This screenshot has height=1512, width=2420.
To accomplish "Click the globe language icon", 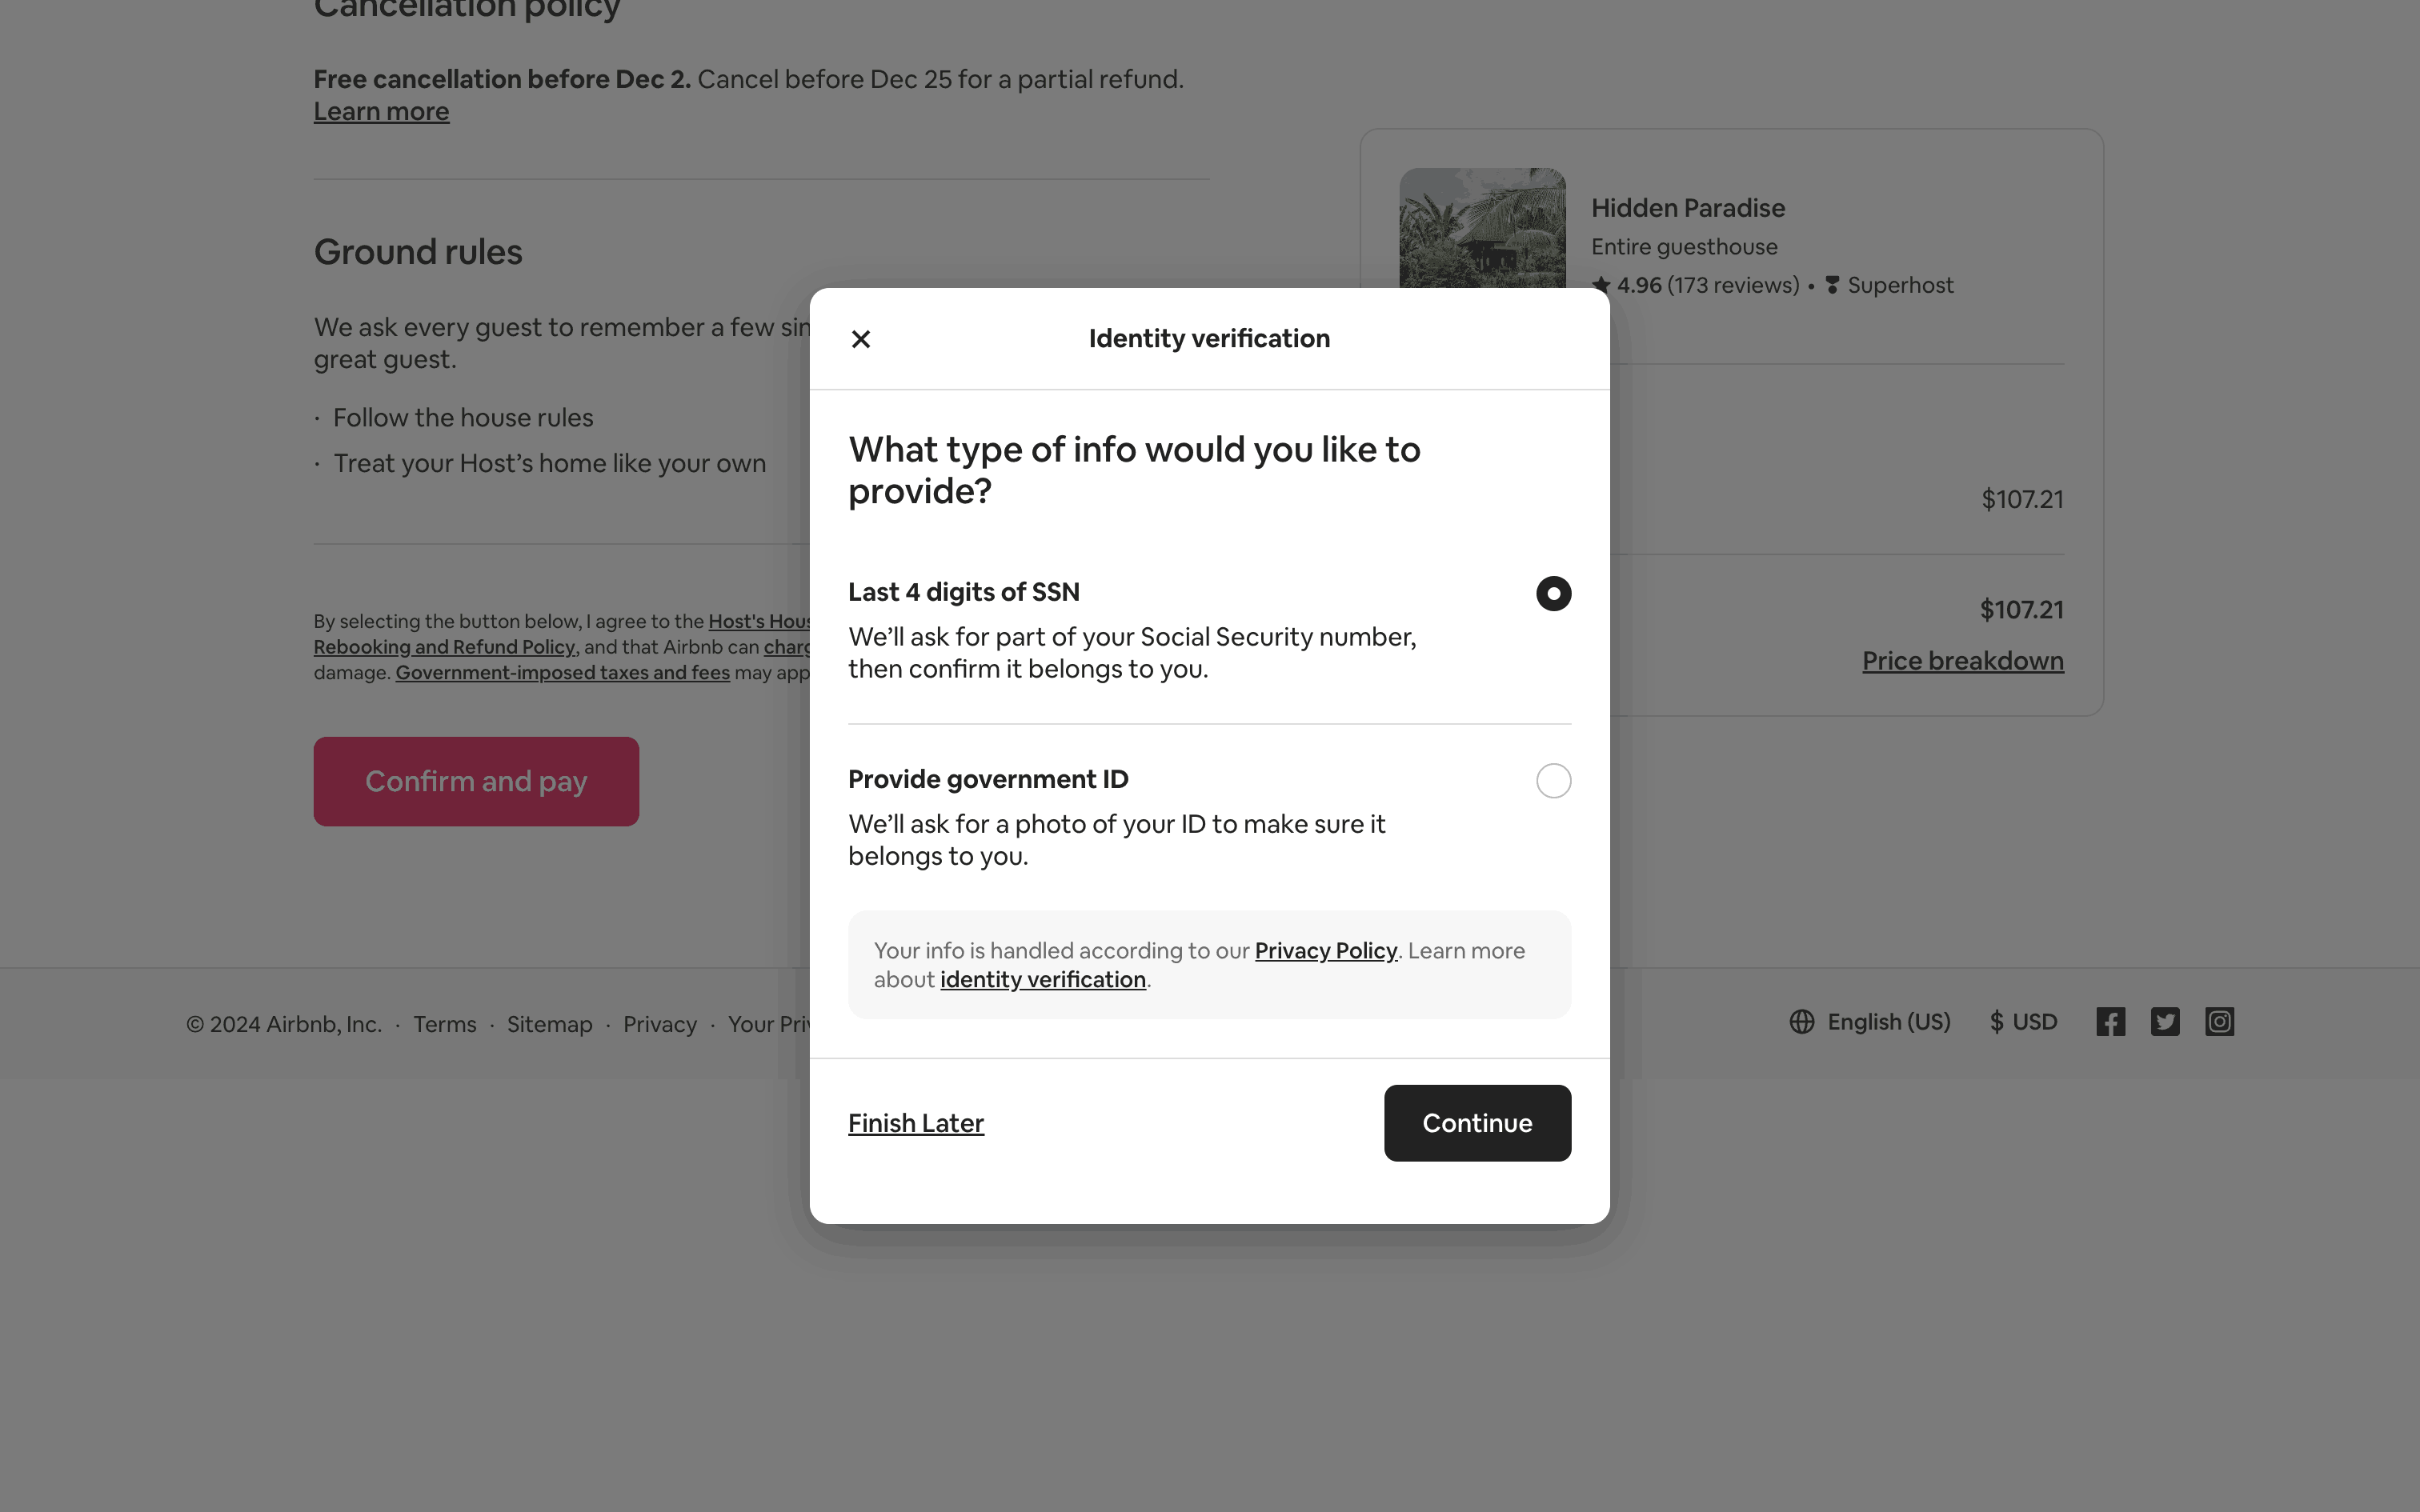I will (1801, 1022).
